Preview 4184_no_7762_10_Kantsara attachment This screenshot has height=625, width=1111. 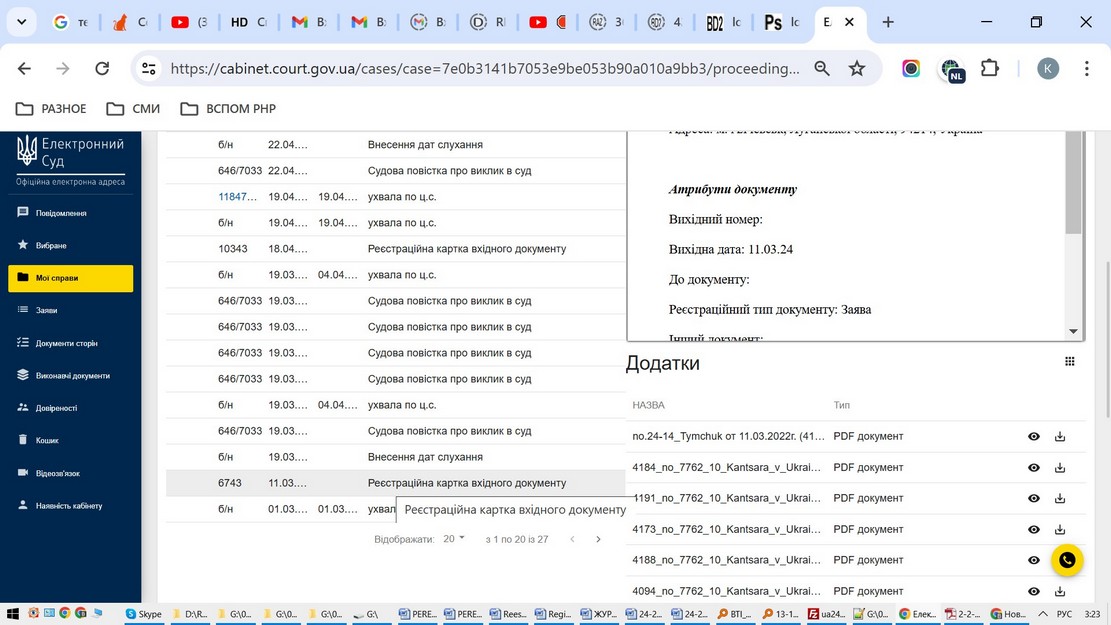1034,468
